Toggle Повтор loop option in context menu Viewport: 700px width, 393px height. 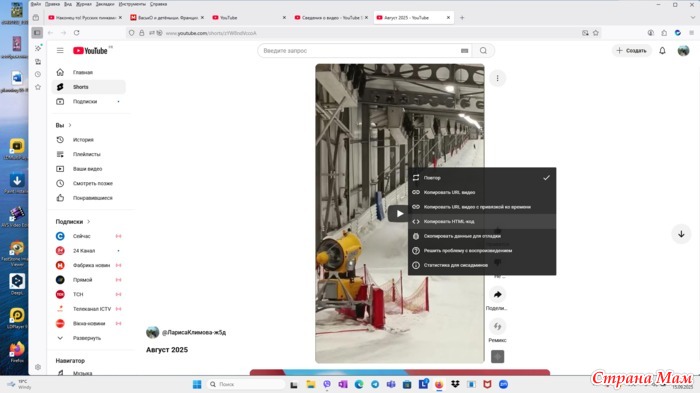pyautogui.click(x=482, y=178)
